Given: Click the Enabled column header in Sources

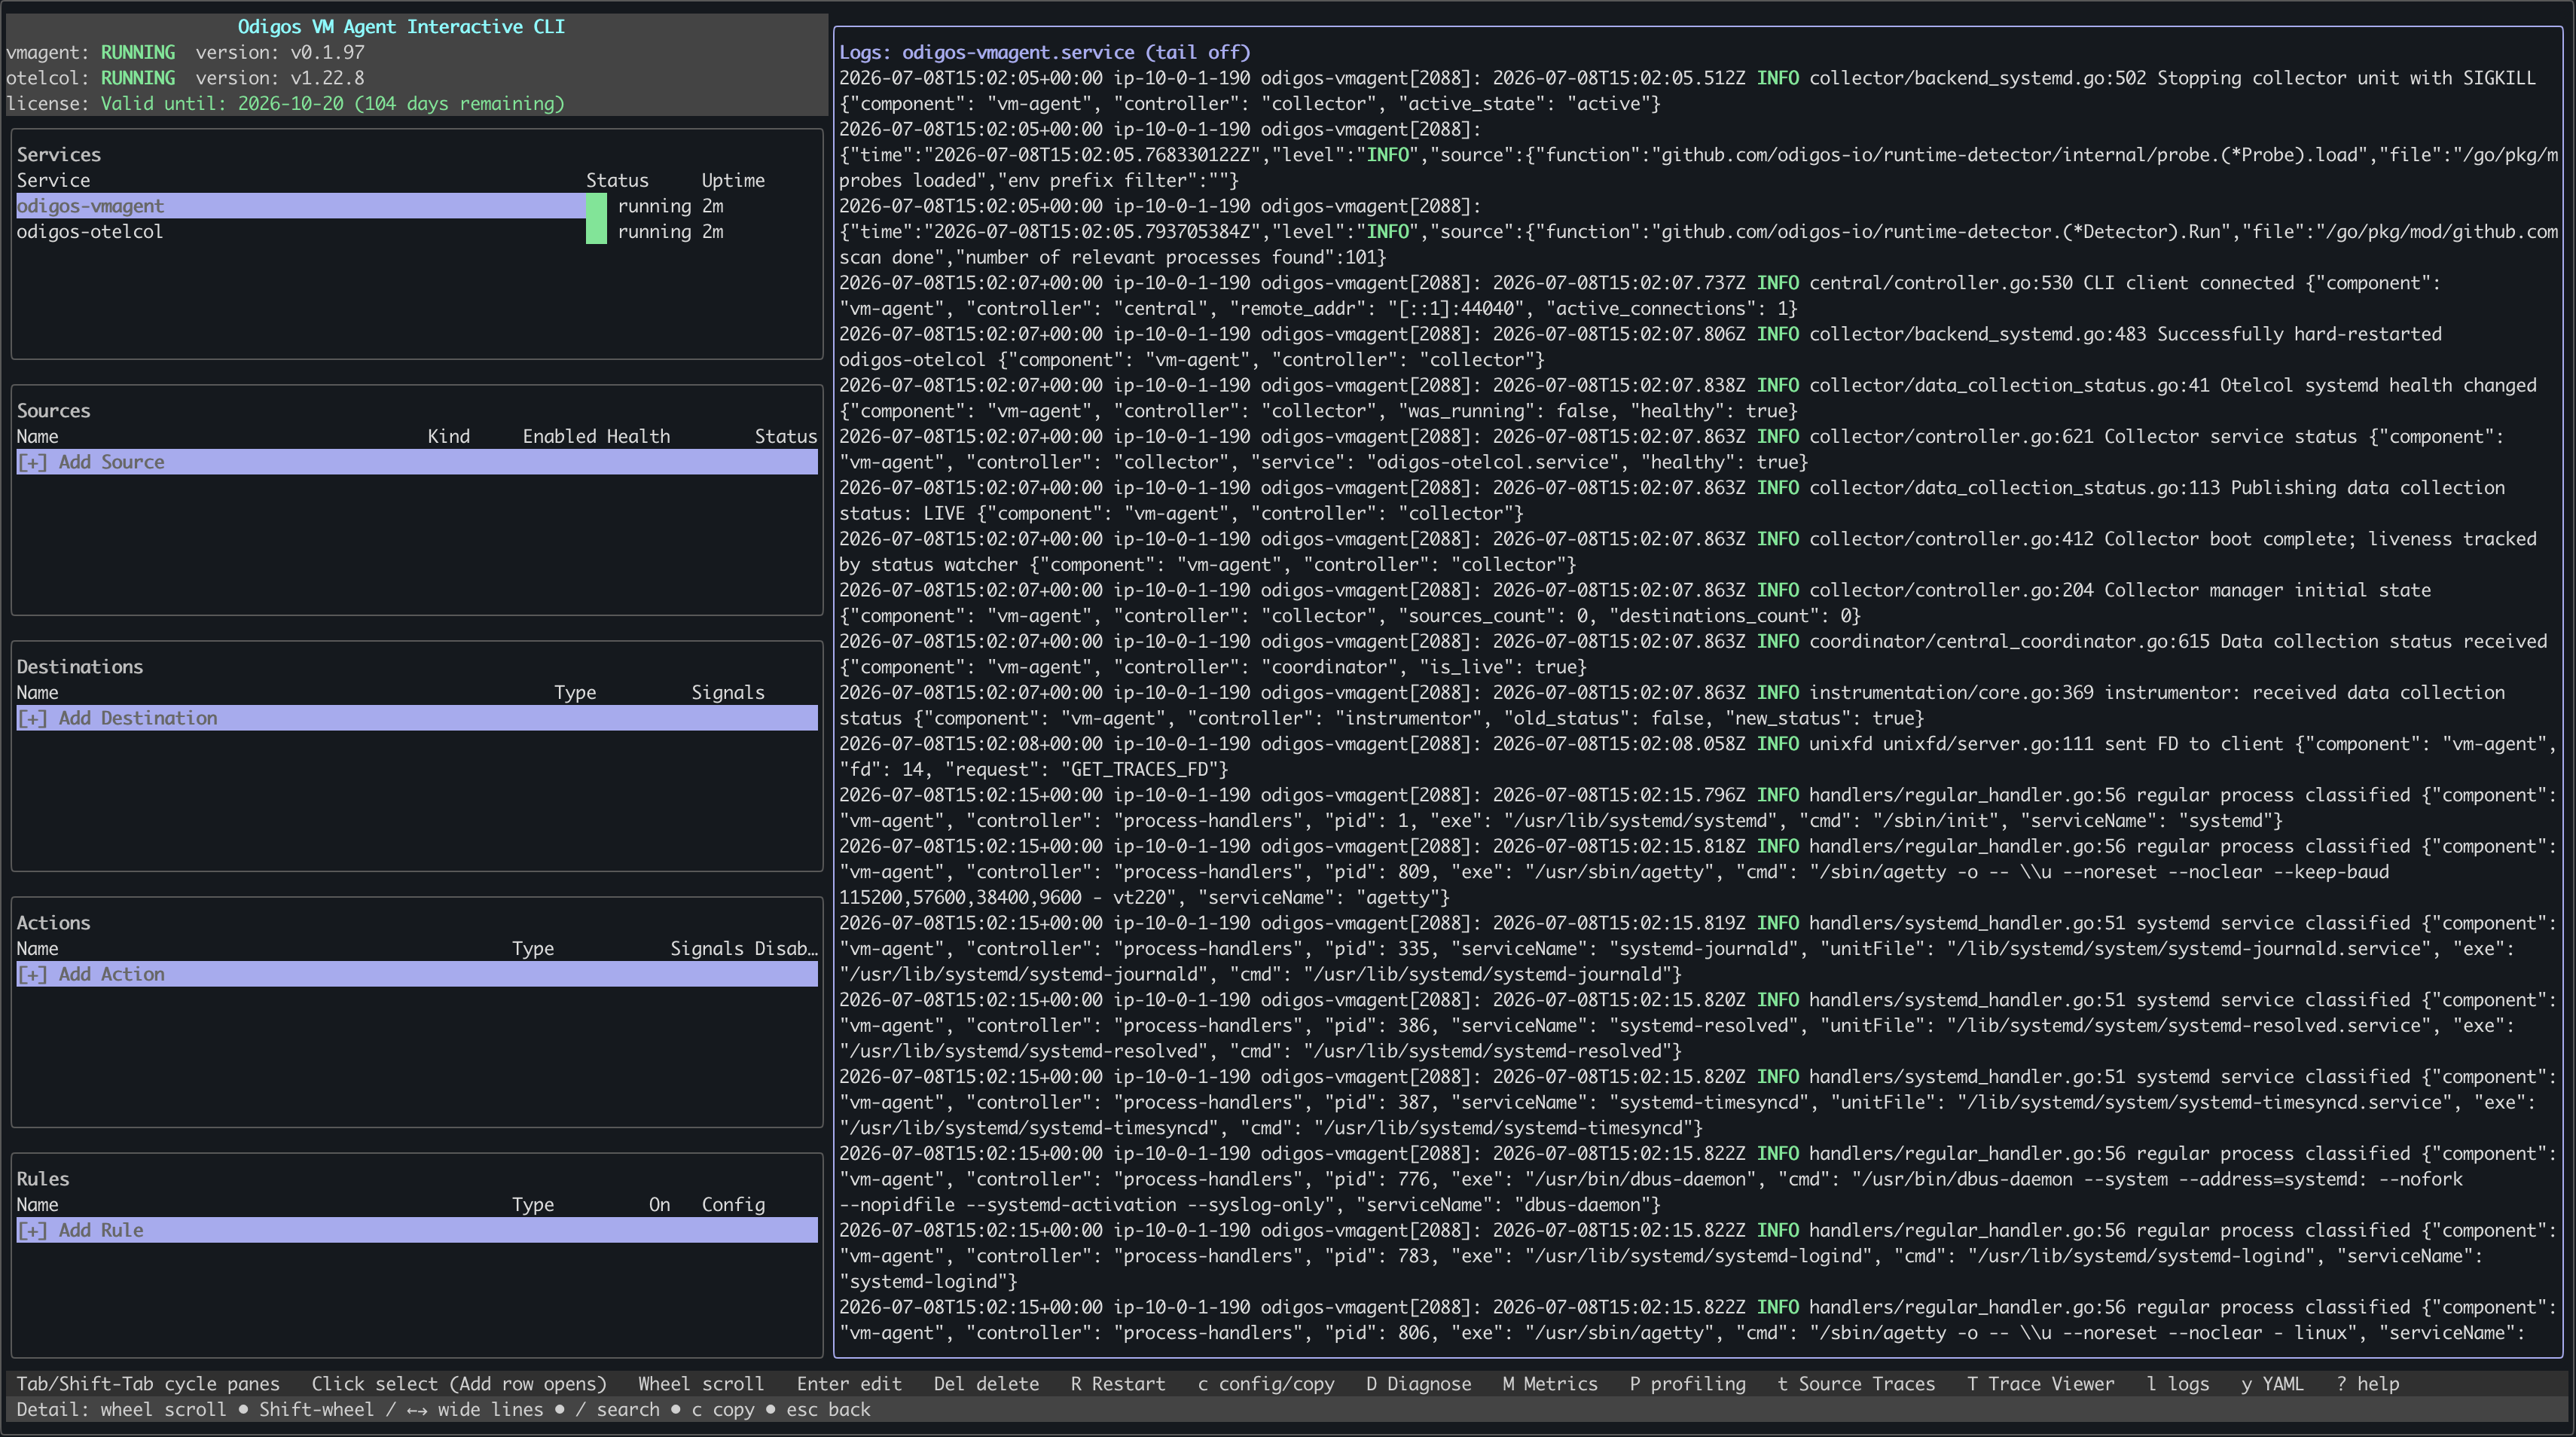Looking at the screenshot, I should [559, 437].
